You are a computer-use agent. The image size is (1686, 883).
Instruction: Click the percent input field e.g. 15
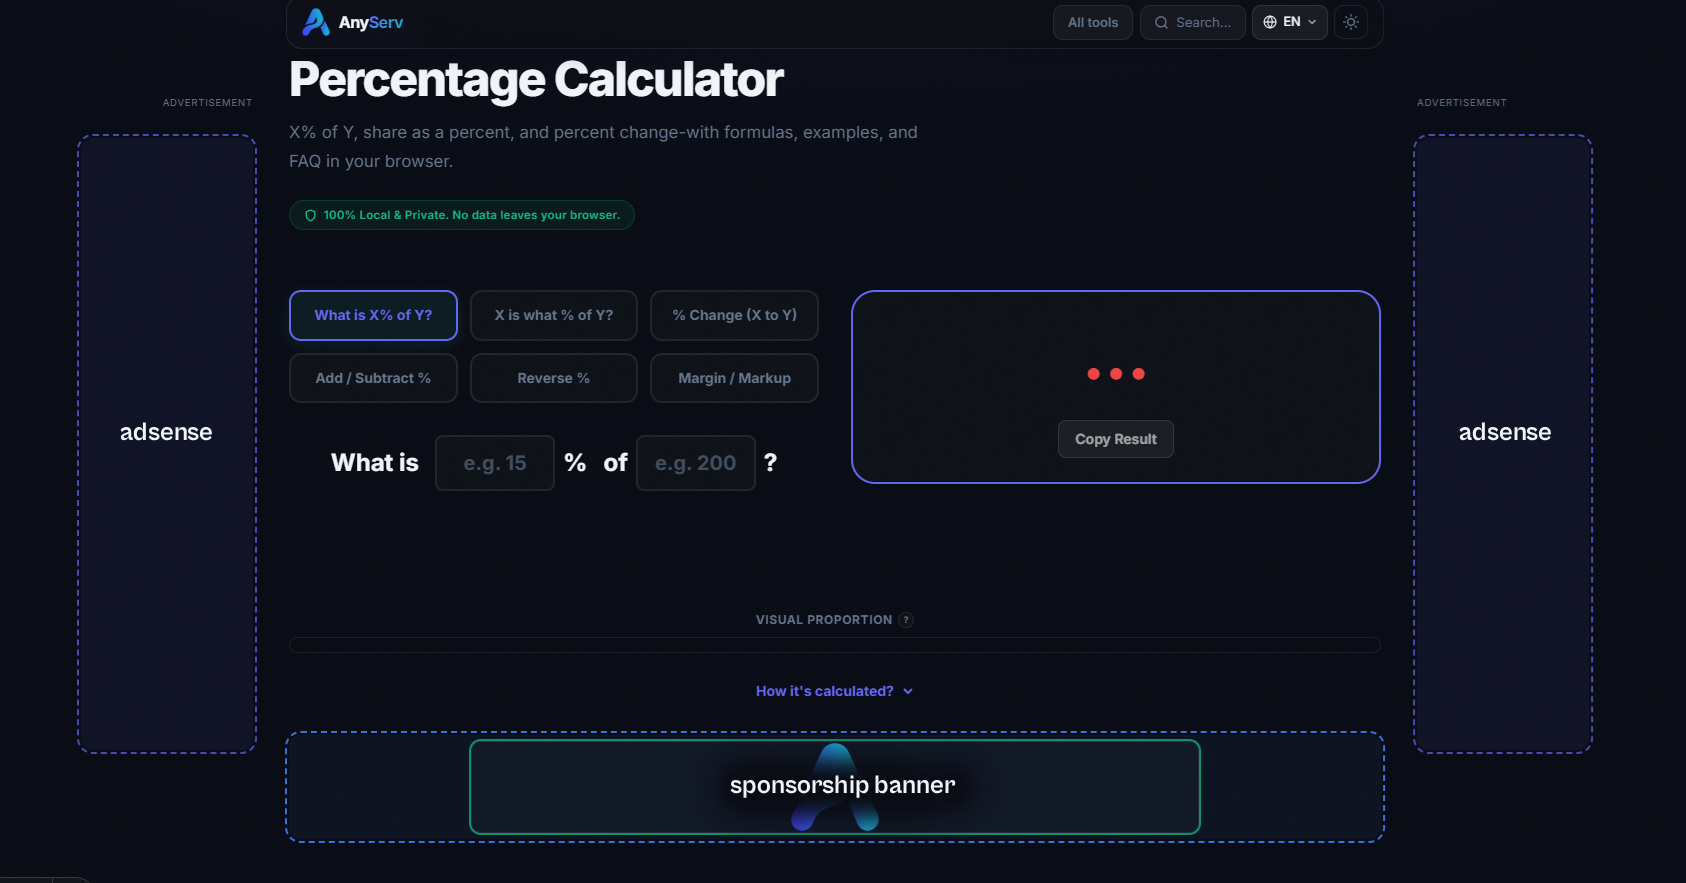pyautogui.click(x=495, y=463)
